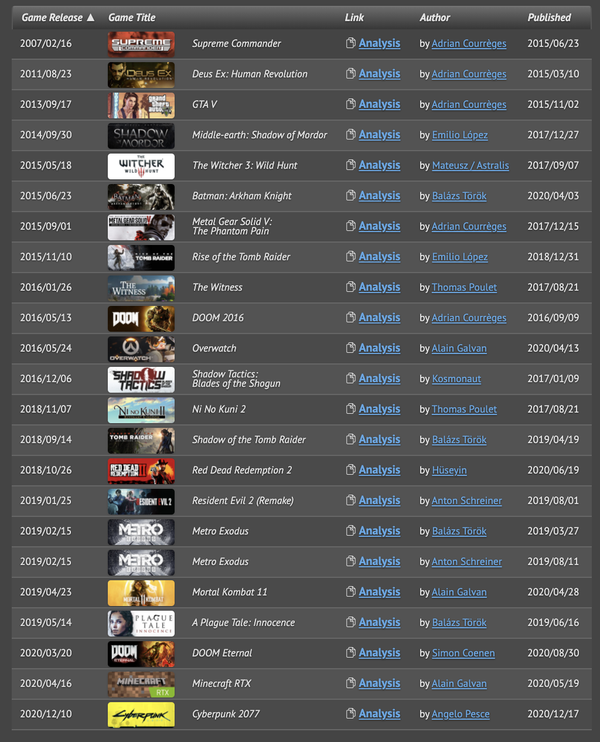Screen dimensions: 600x742
Task: Click the Shadow of Mordor thumbnail
Action: point(141,136)
